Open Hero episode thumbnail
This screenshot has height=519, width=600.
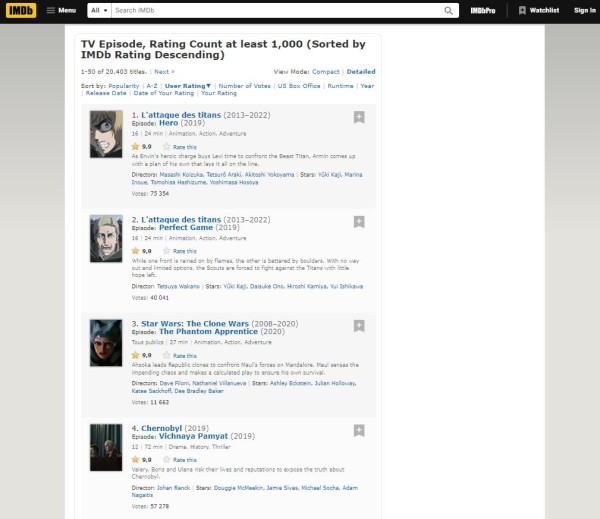click(x=106, y=134)
